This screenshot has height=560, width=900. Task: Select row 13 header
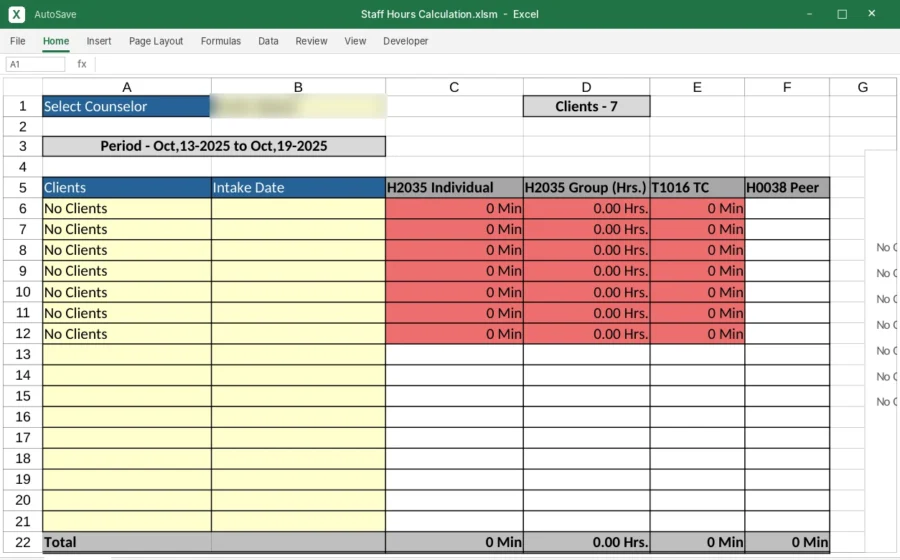click(23, 354)
